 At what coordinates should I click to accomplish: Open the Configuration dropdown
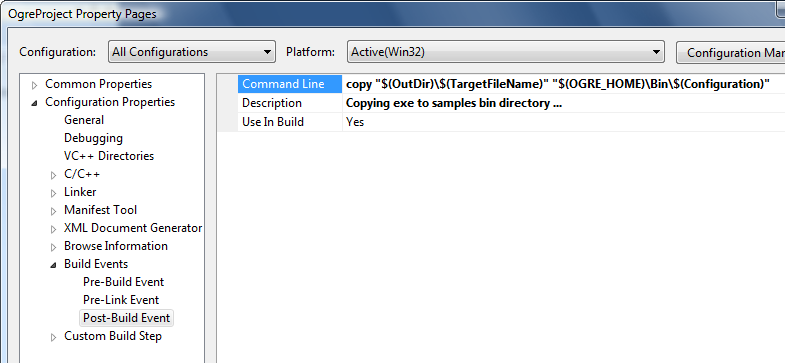click(x=192, y=52)
